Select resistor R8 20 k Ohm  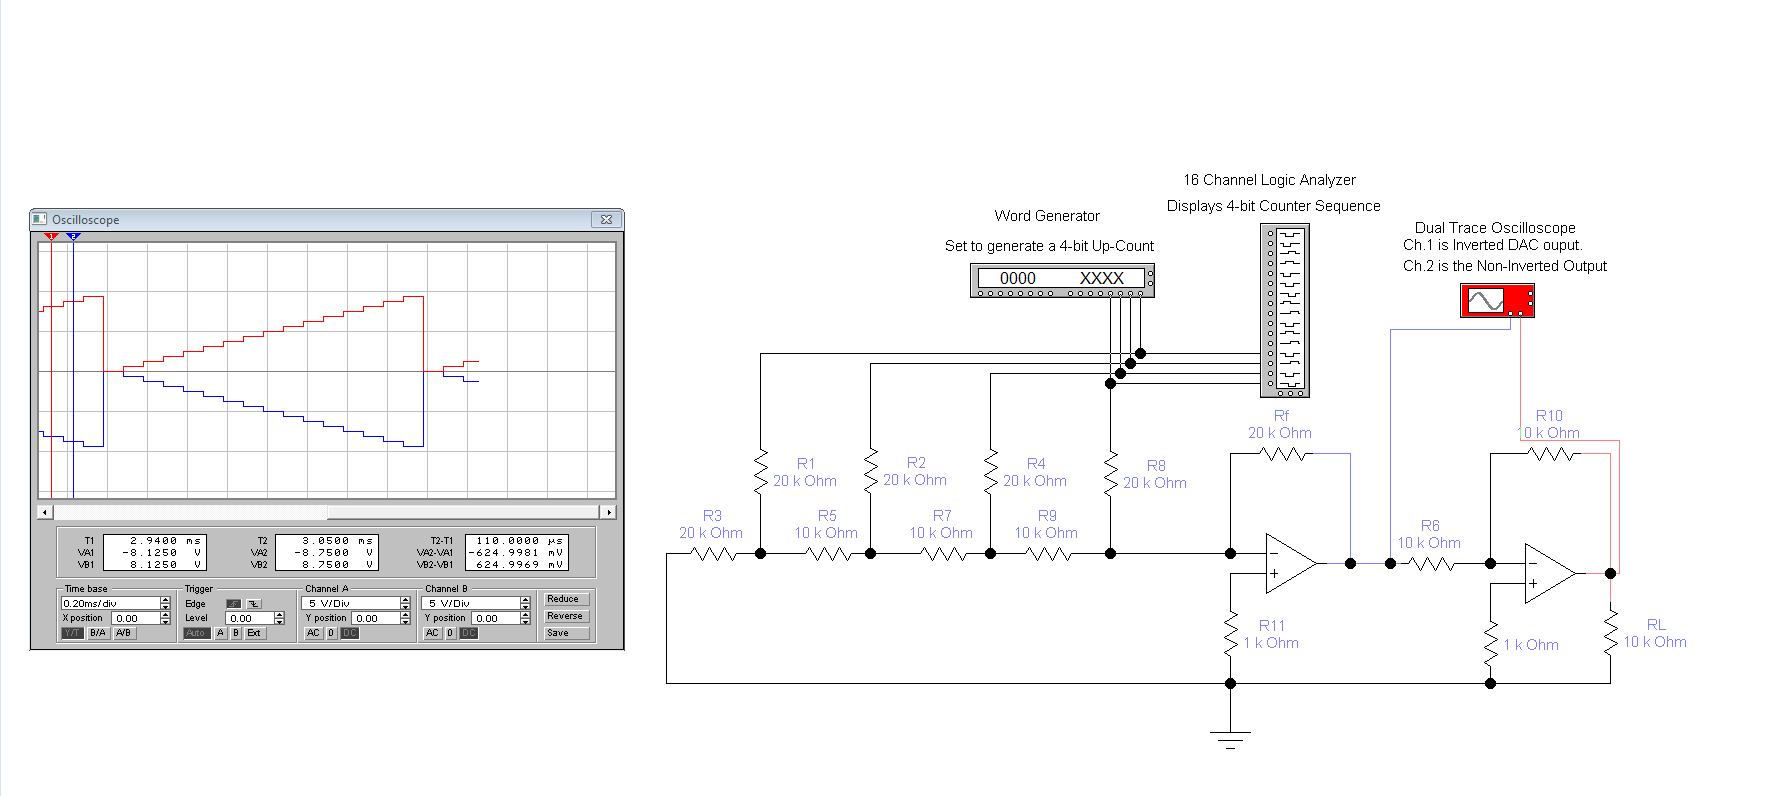(x=1111, y=471)
